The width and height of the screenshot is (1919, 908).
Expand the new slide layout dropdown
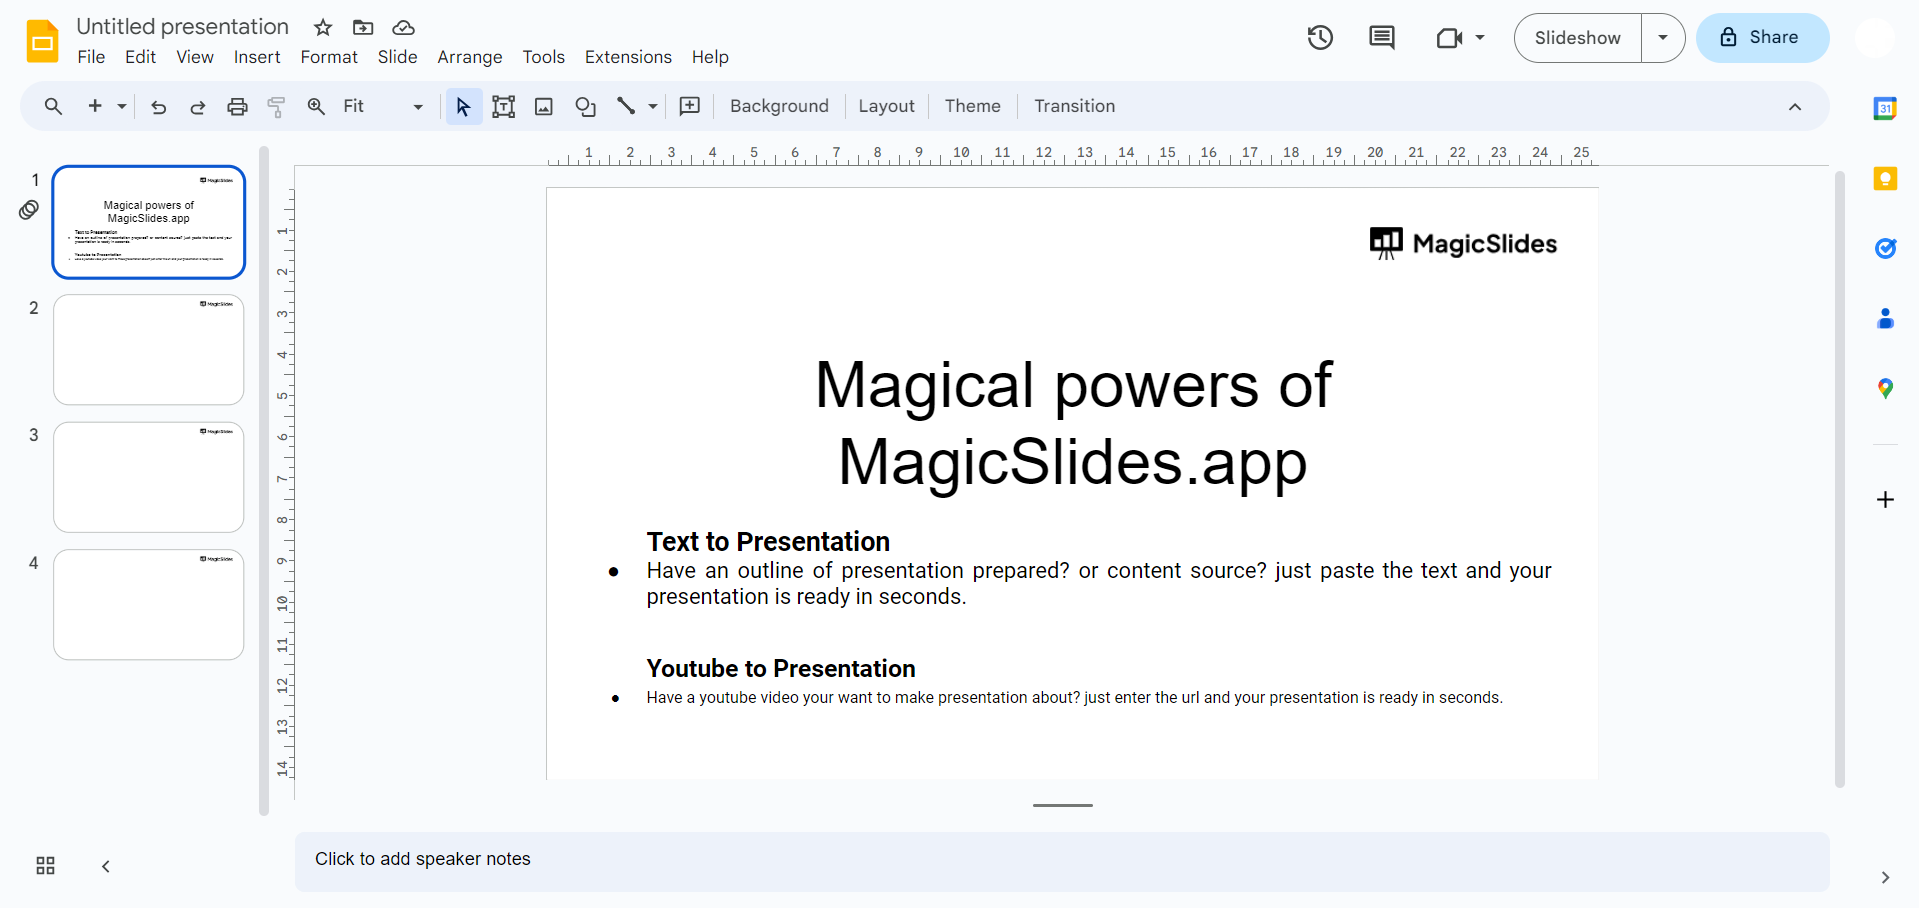[x=122, y=107]
